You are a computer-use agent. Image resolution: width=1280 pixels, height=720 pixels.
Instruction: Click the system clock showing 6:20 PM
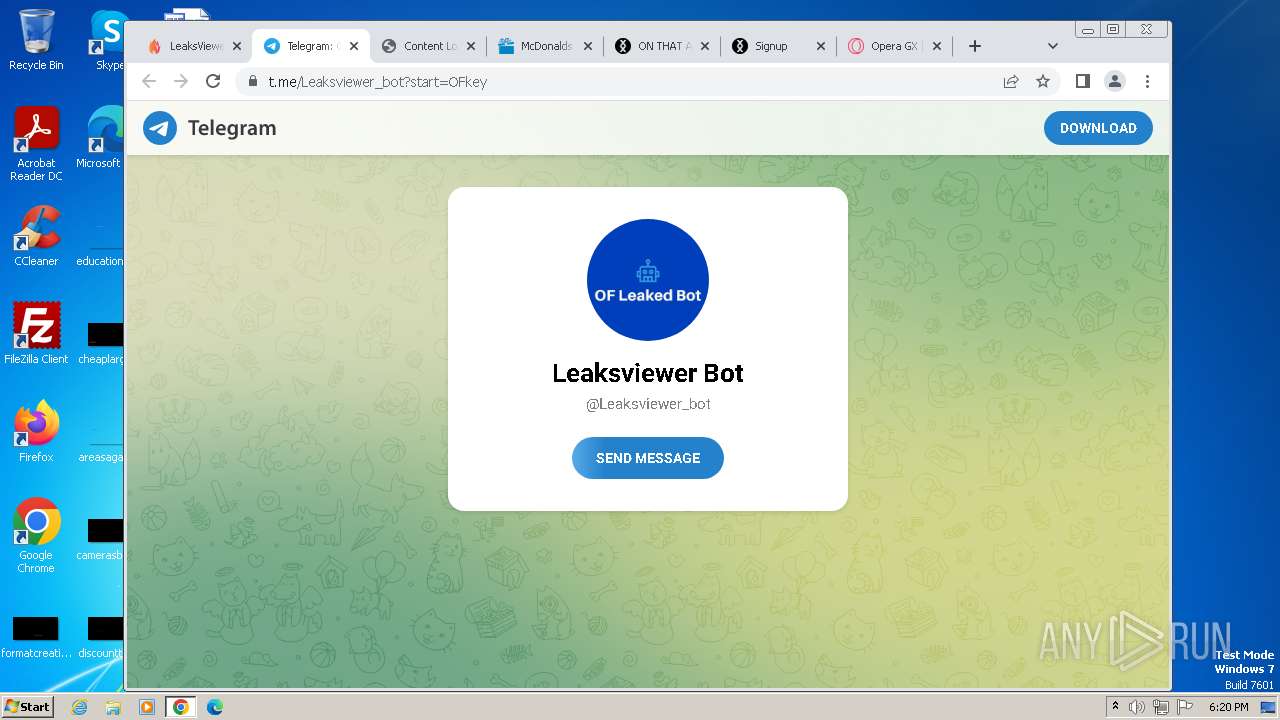click(1228, 707)
